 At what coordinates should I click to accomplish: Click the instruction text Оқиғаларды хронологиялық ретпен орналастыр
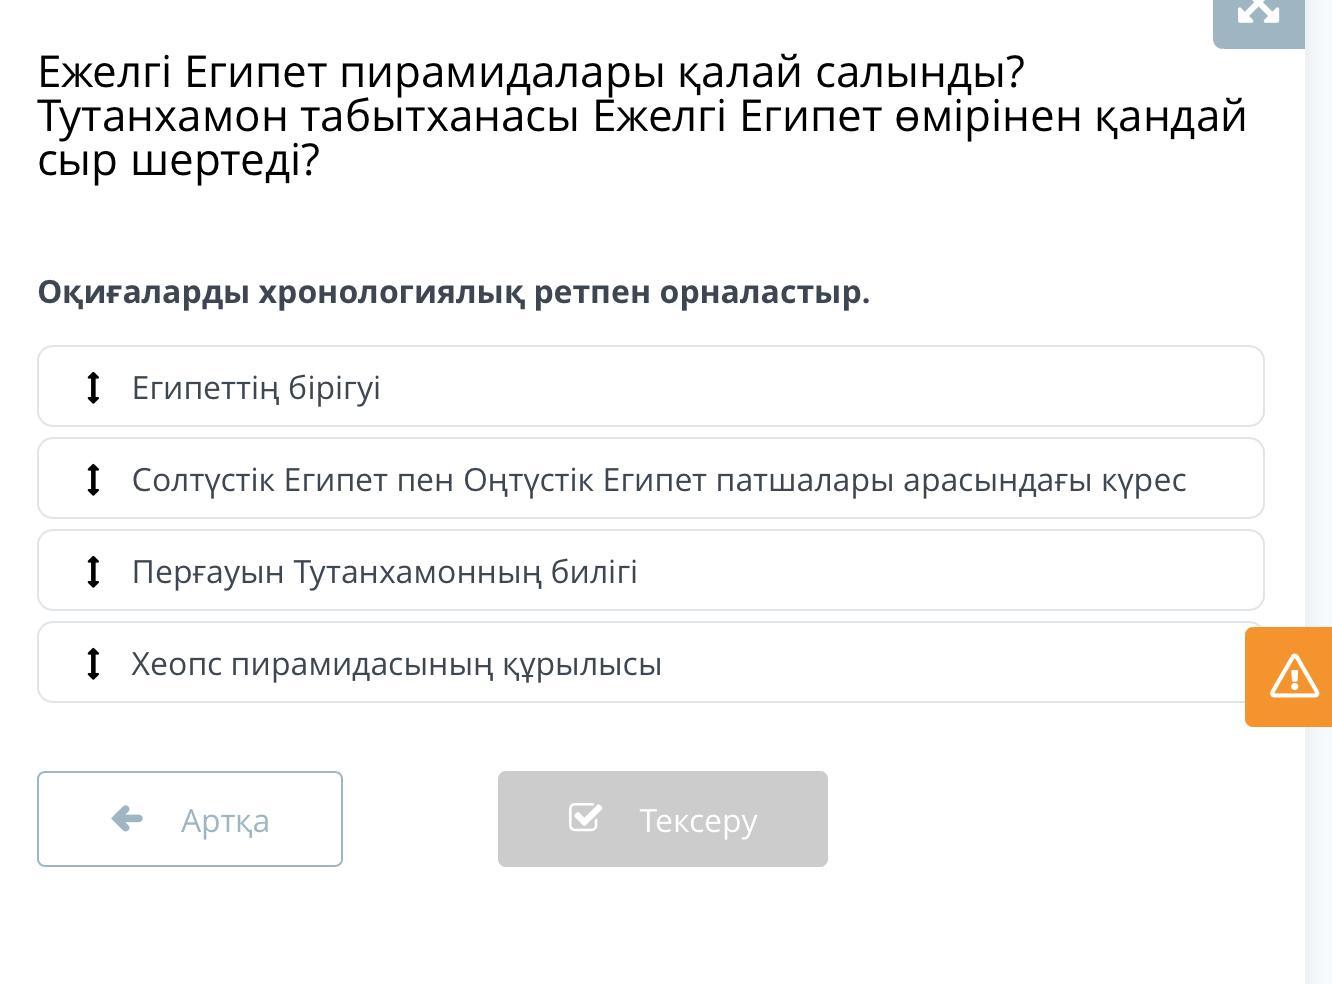pos(454,292)
